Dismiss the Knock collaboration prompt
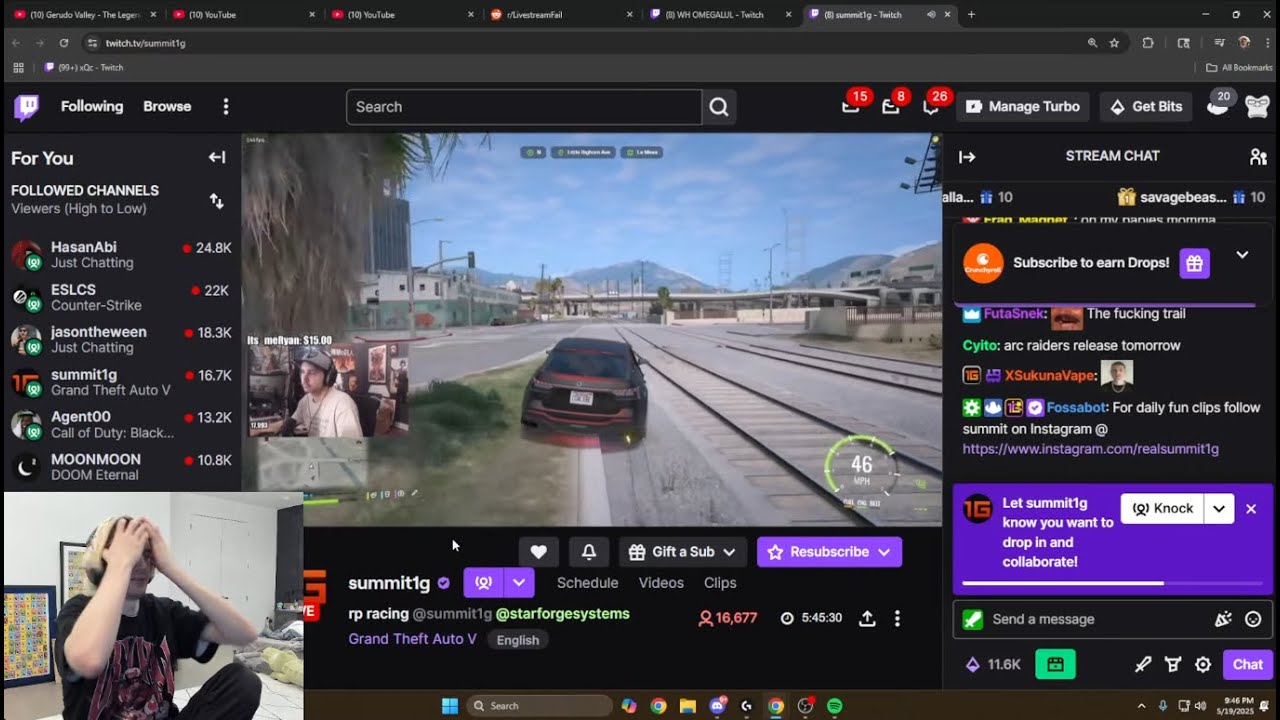The height and width of the screenshot is (720, 1280). tap(1251, 509)
